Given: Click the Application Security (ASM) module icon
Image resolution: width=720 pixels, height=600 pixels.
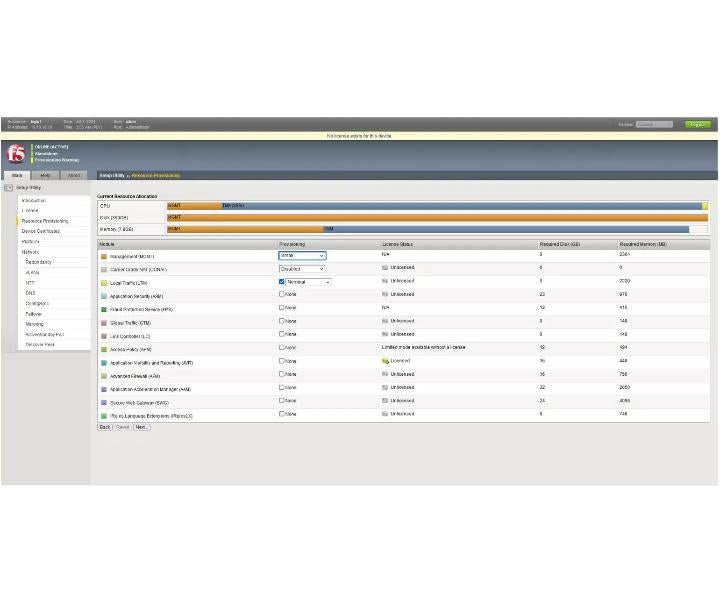Looking at the screenshot, I should coord(104,296).
